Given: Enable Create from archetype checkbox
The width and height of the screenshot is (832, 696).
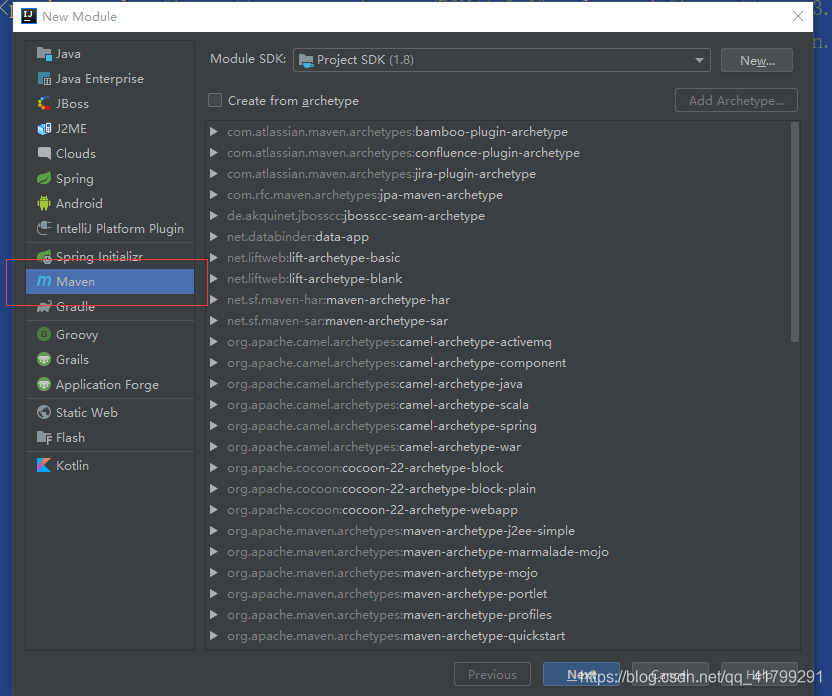Looking at the screenshot, I should [215, 100].
